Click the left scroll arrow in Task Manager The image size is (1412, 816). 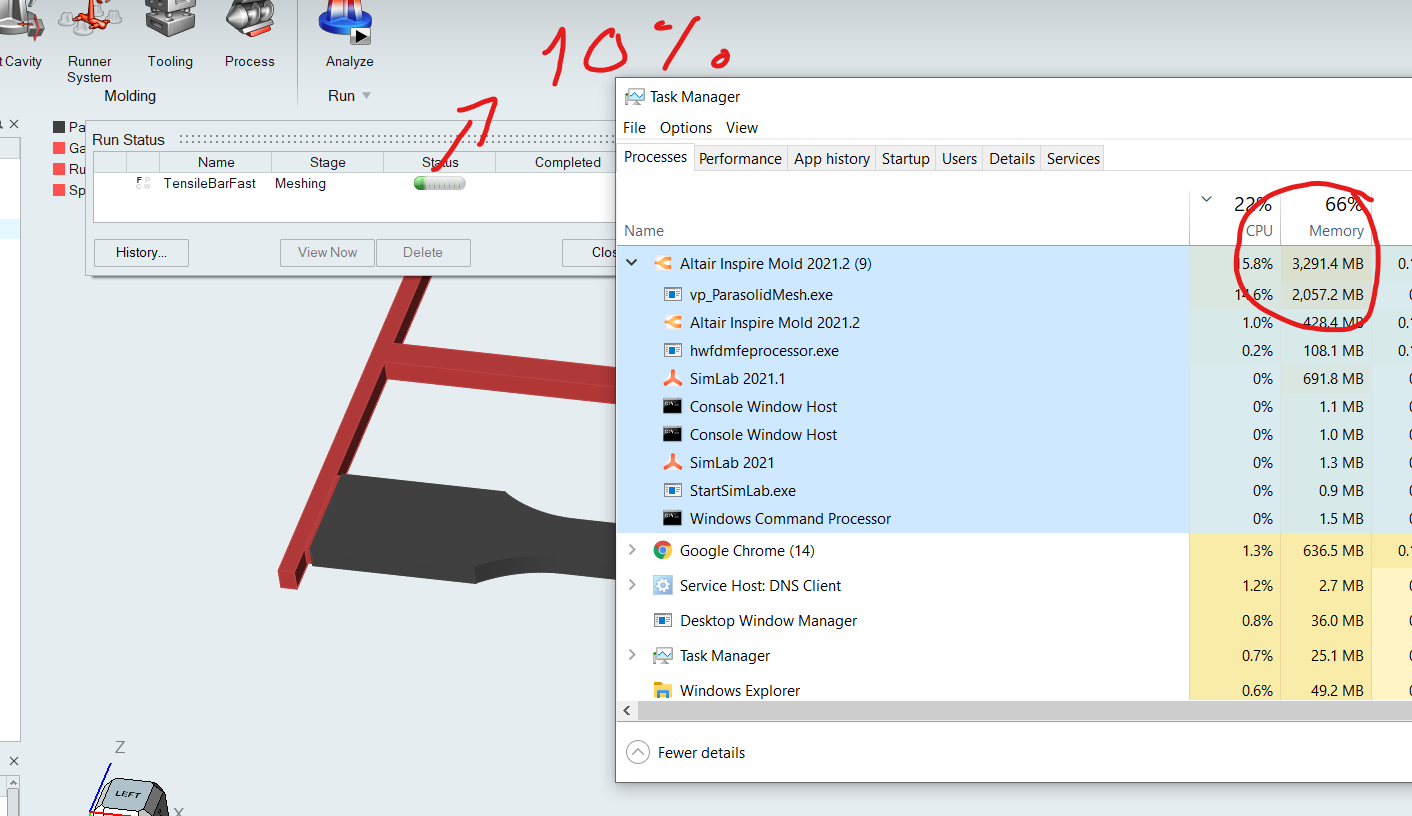pos(628,711)
